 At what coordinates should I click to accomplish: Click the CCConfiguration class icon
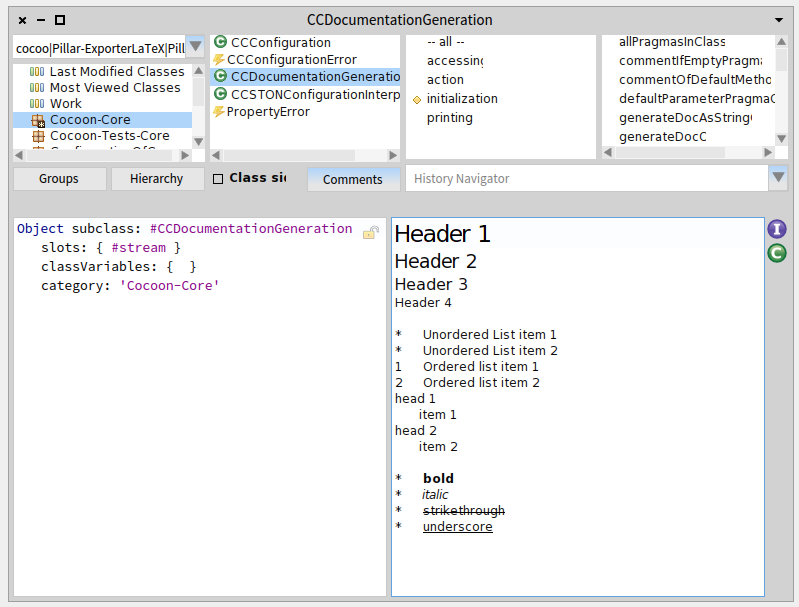220,43
